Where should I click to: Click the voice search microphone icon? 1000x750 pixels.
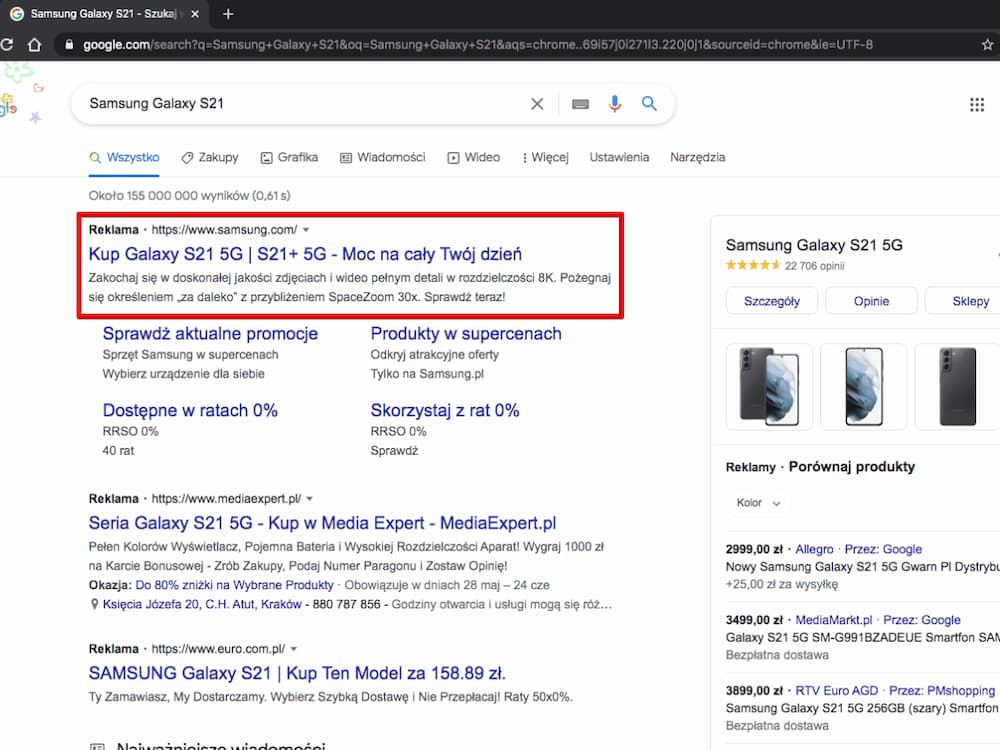click(x=614, y=104)
